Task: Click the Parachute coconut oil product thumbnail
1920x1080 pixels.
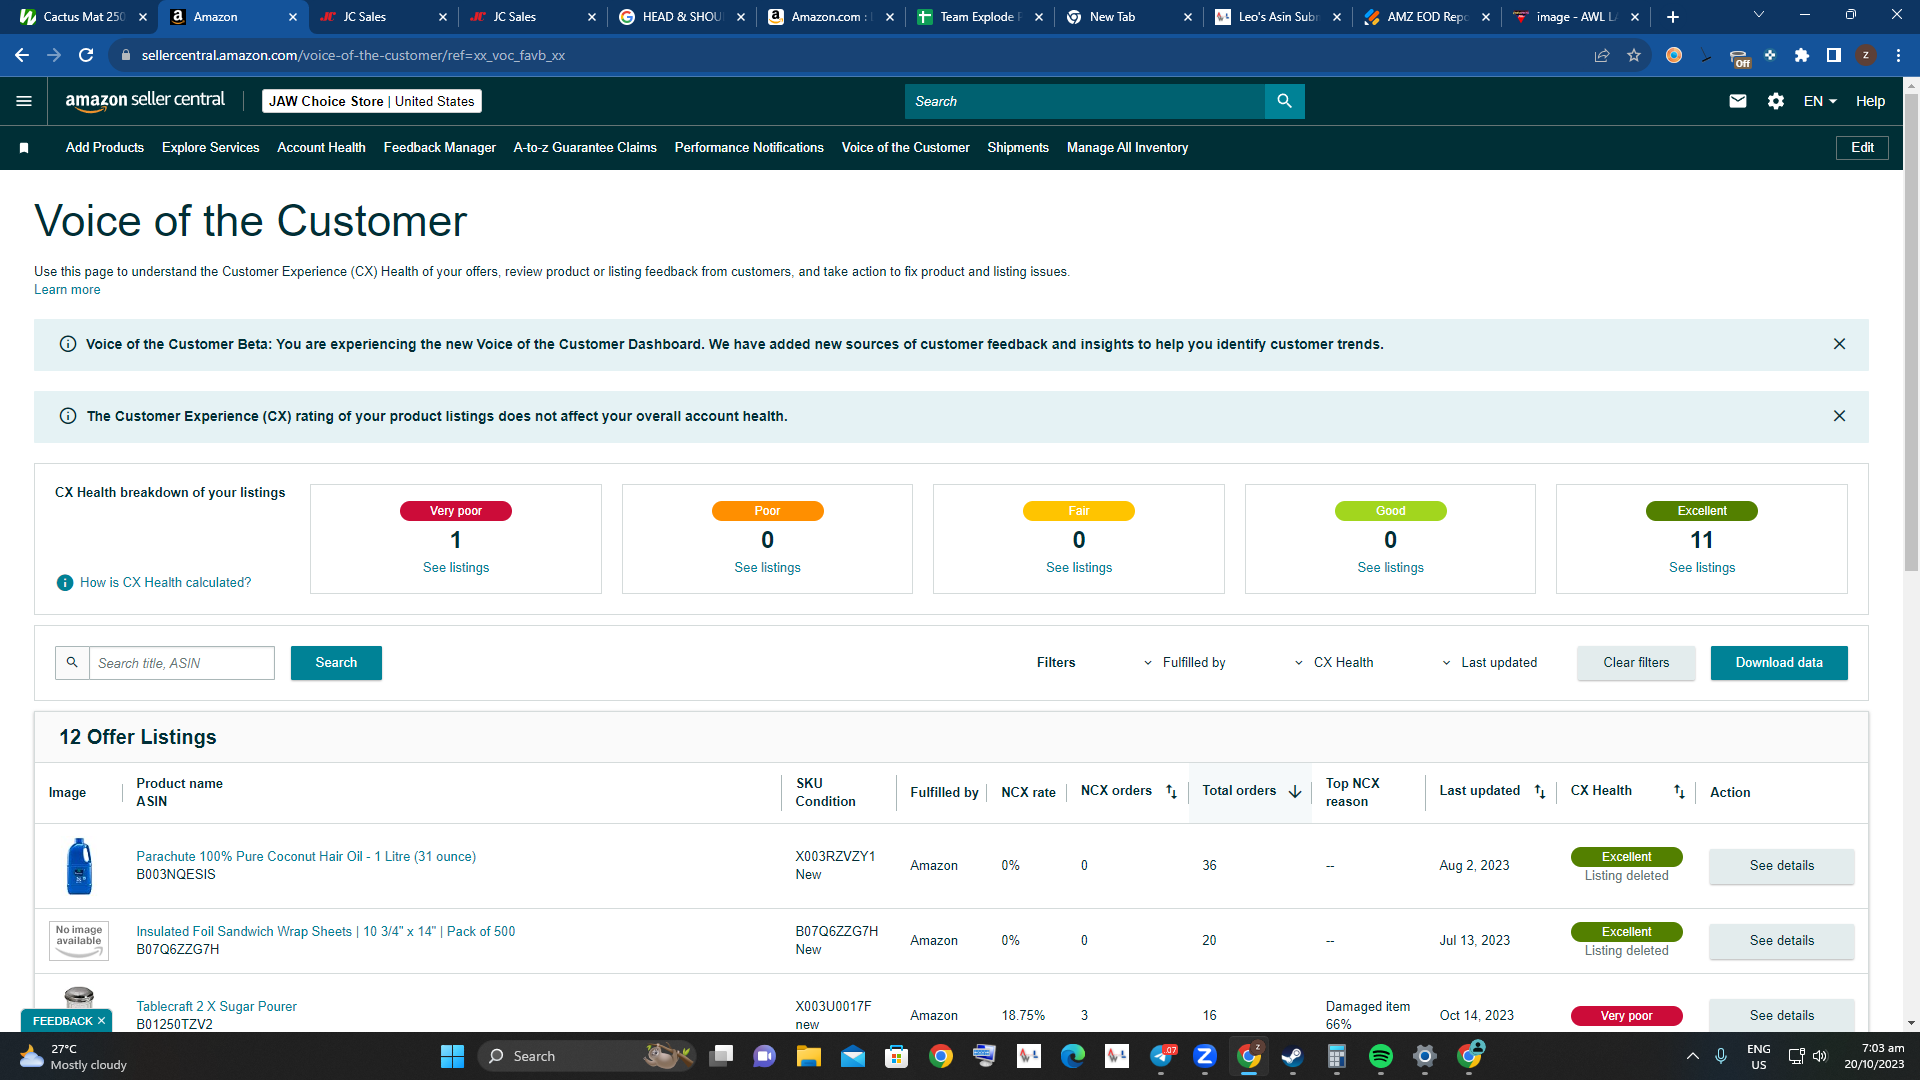Action: pos(79,866)
